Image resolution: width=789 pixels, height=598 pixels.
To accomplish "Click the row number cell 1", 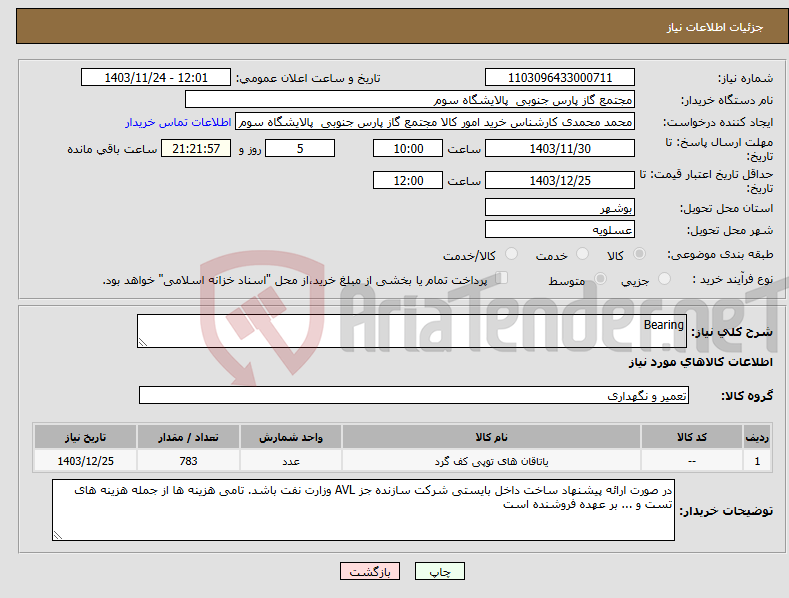I will (x=757, y=461).
